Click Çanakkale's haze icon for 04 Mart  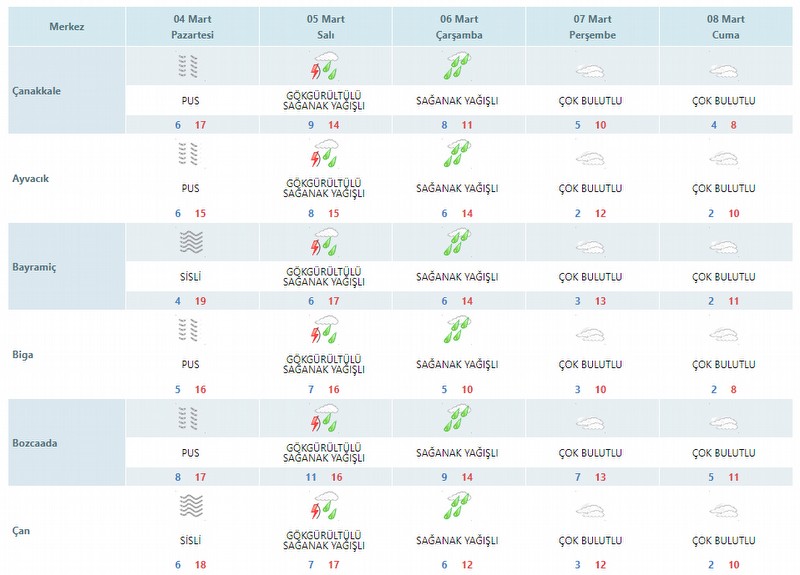[x=188, y=67]
